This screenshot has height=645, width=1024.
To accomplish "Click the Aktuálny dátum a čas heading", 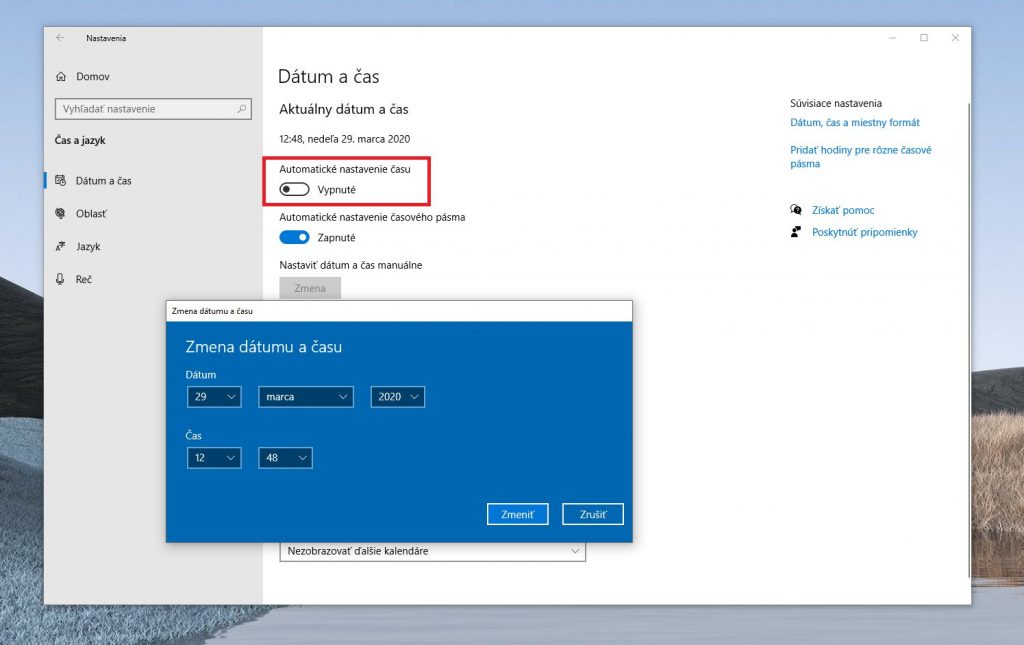I will point(344,109).
